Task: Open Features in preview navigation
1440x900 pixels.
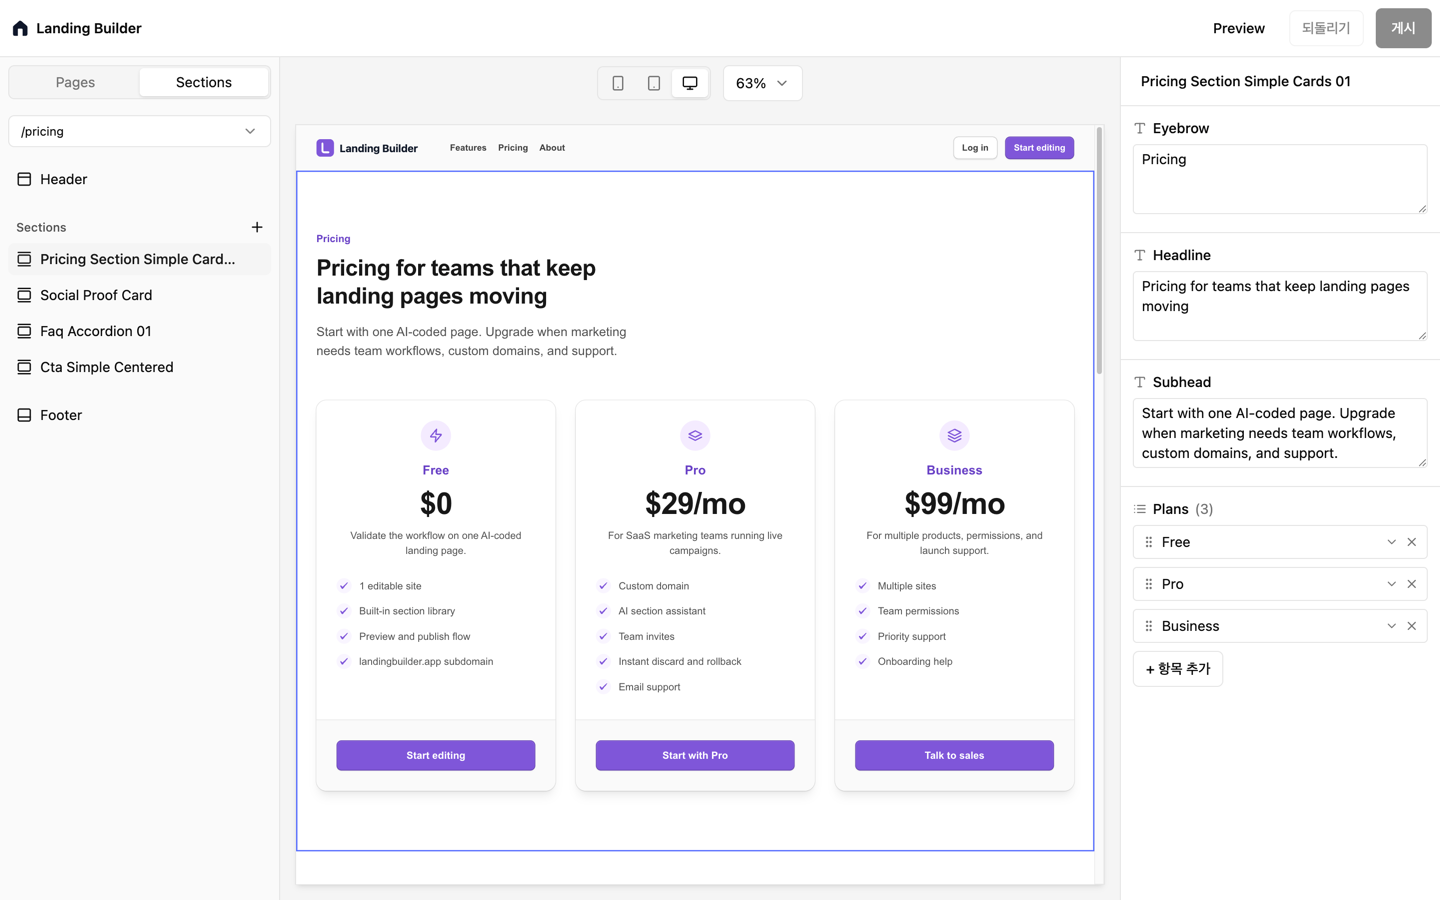Action: click(x=468, y=148)
